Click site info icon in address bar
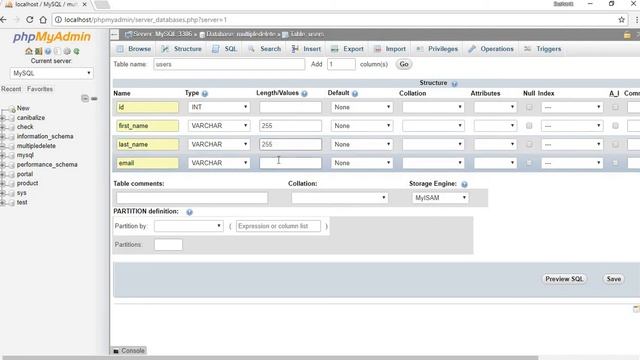This screenshot has width=640, height=360. click(58, 20)
